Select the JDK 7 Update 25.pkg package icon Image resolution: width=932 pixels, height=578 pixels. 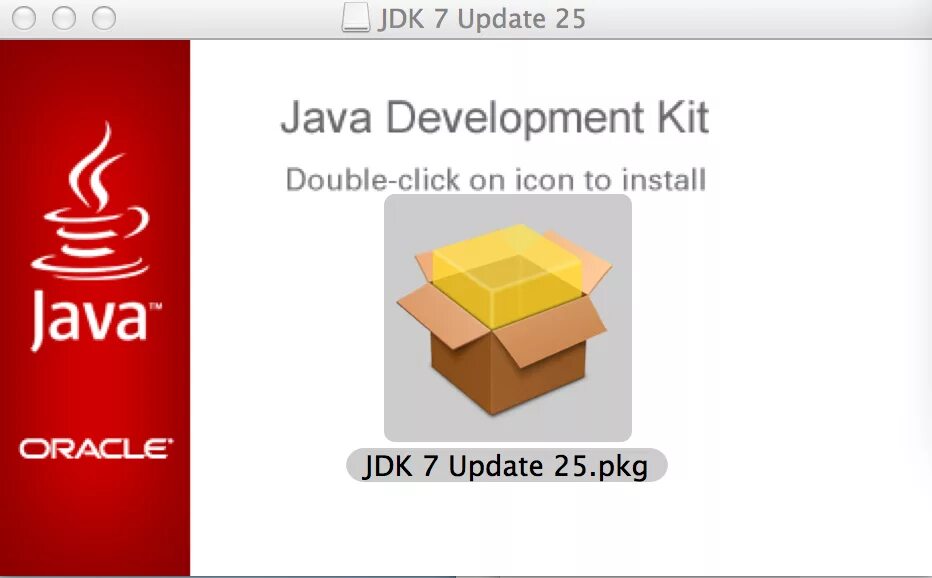(x=508, y=318)
